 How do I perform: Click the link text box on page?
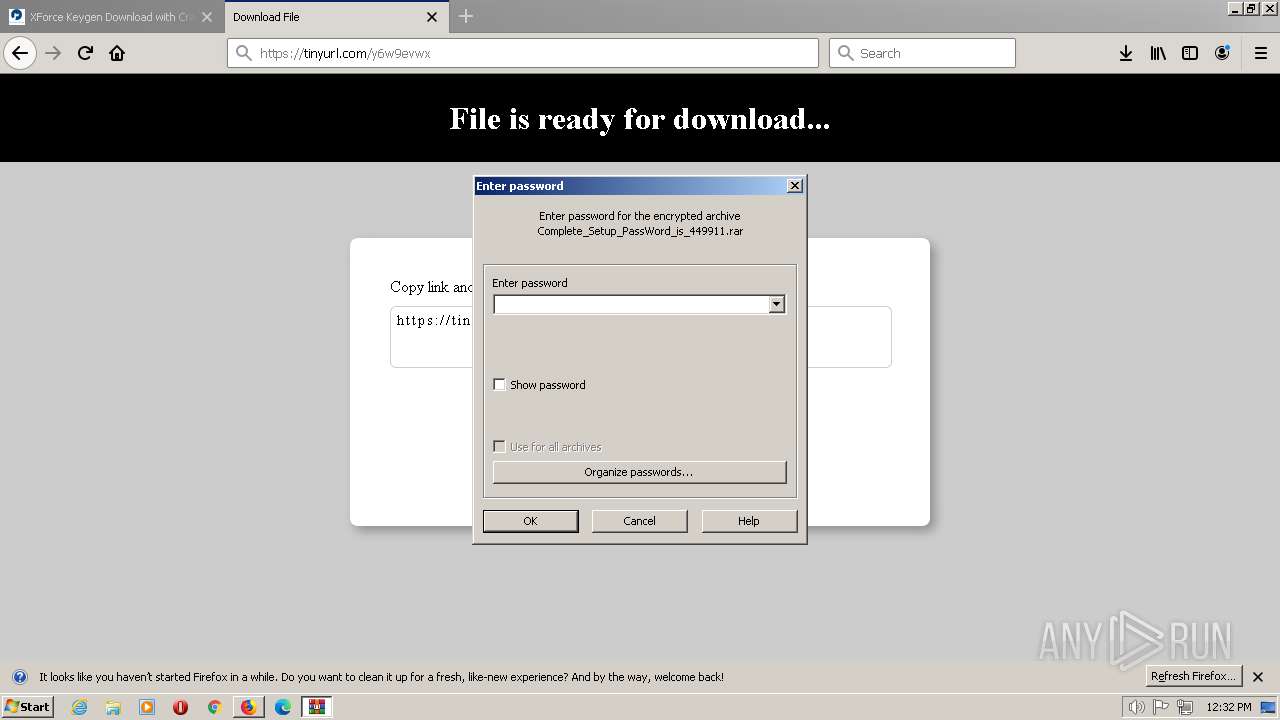click(640, 337)
